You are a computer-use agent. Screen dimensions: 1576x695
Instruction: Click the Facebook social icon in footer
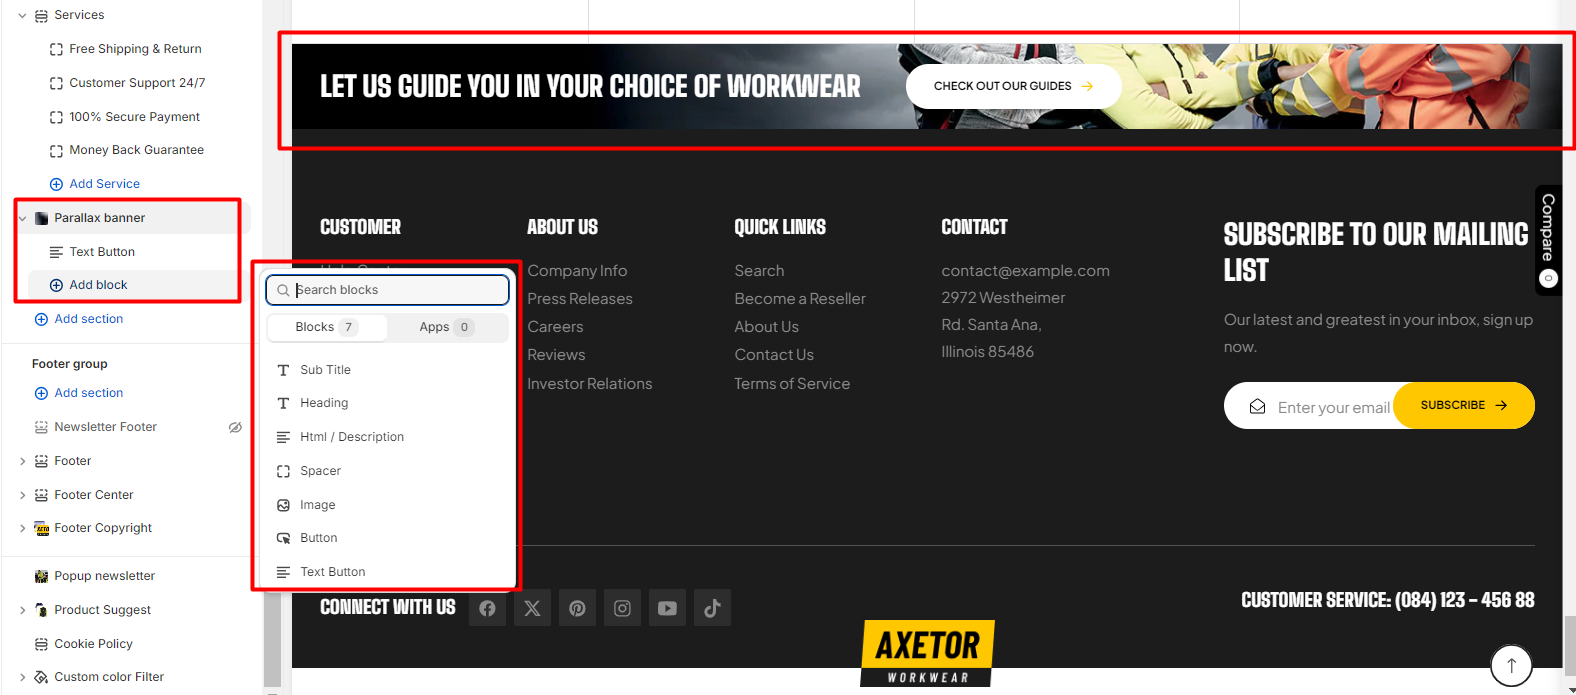(487, 608)
